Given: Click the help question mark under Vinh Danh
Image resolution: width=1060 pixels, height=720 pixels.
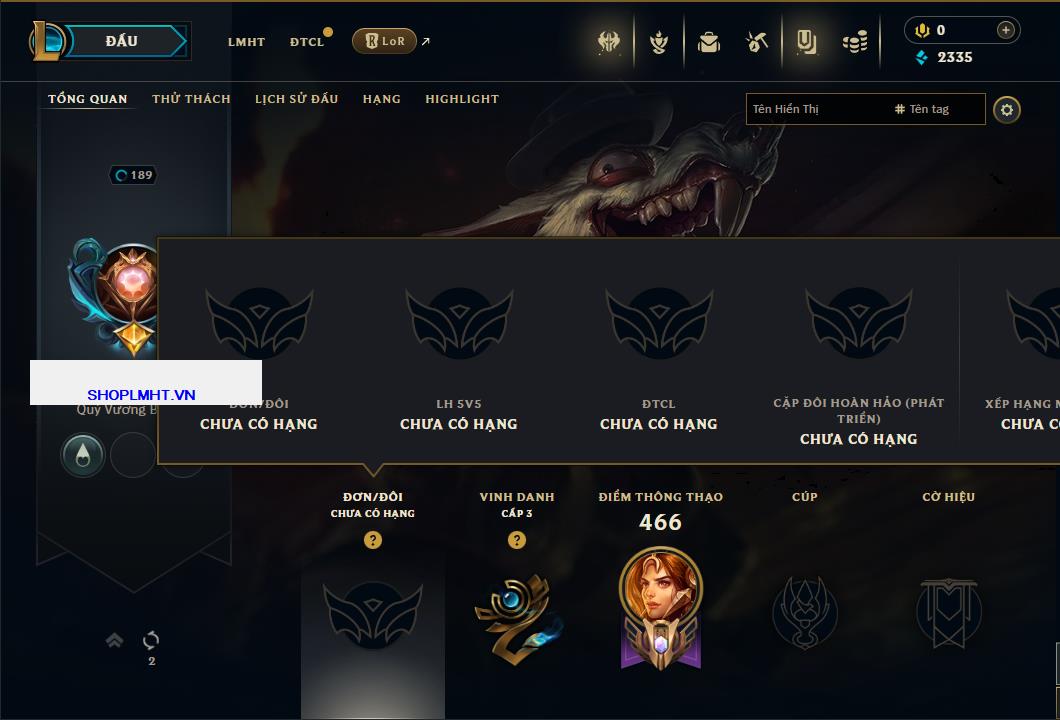Looking at the screenshot, I should point(516,539).
